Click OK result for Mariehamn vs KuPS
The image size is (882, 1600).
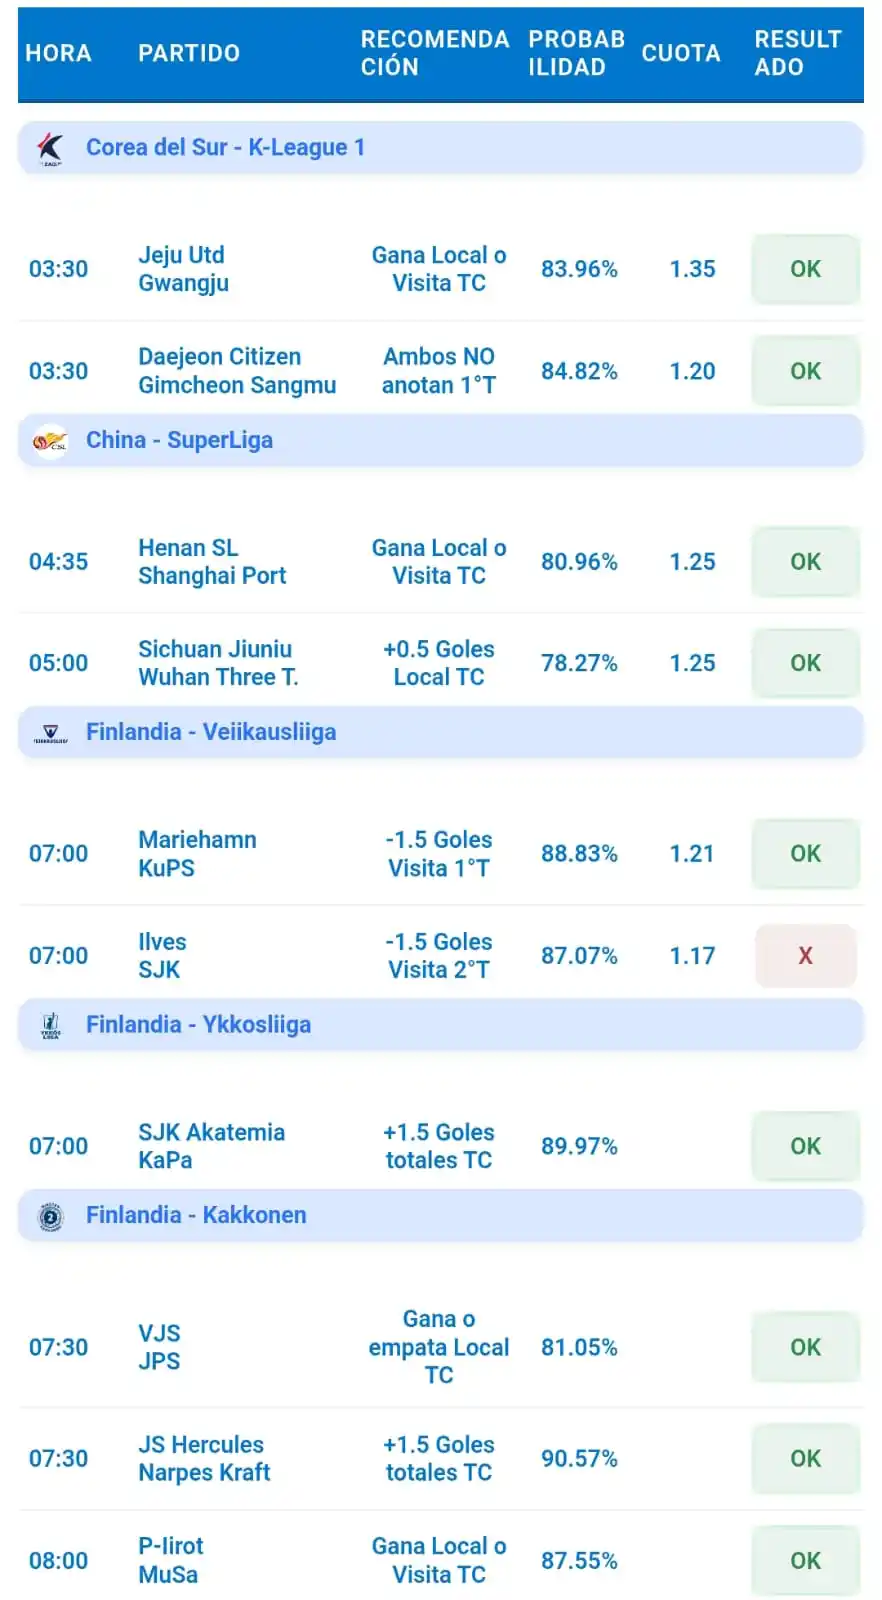[805, 854]
